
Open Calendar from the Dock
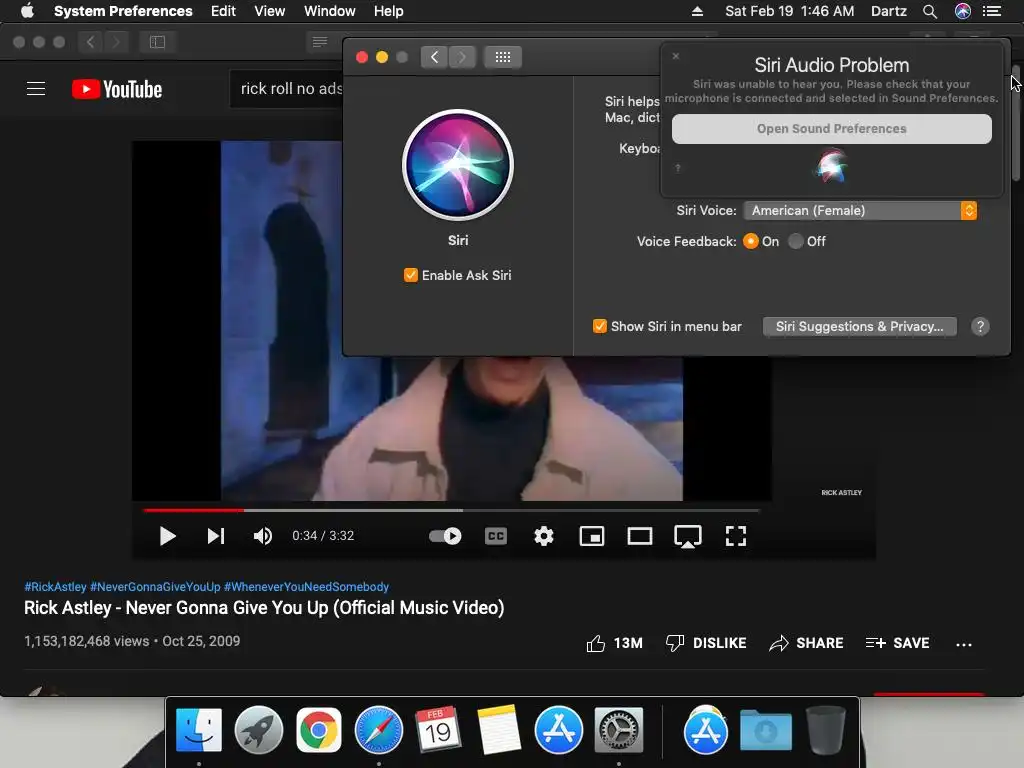(438, 729)
